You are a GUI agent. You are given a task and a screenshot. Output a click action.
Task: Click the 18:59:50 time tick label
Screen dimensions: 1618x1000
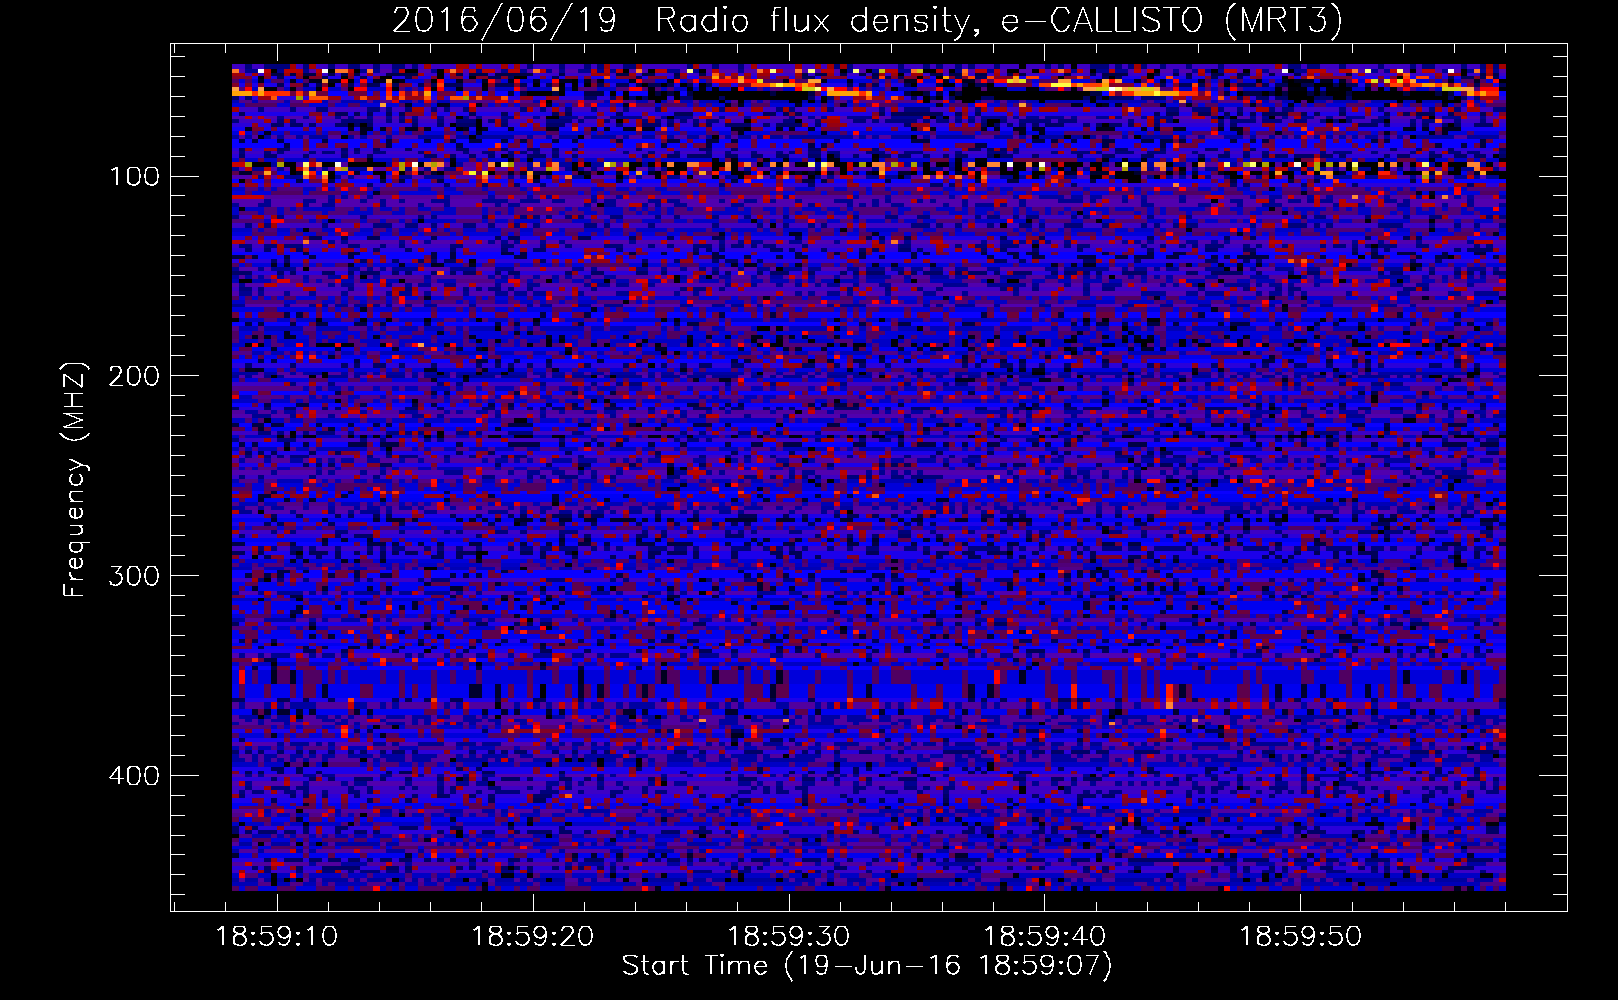1301,937
